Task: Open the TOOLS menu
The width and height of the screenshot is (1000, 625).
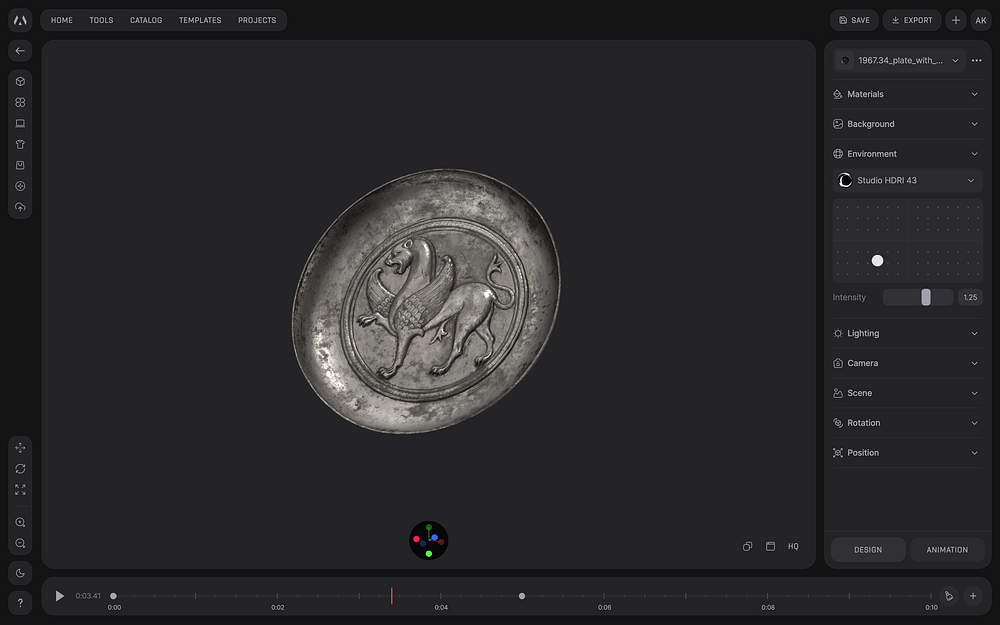Action: point(101,20)
